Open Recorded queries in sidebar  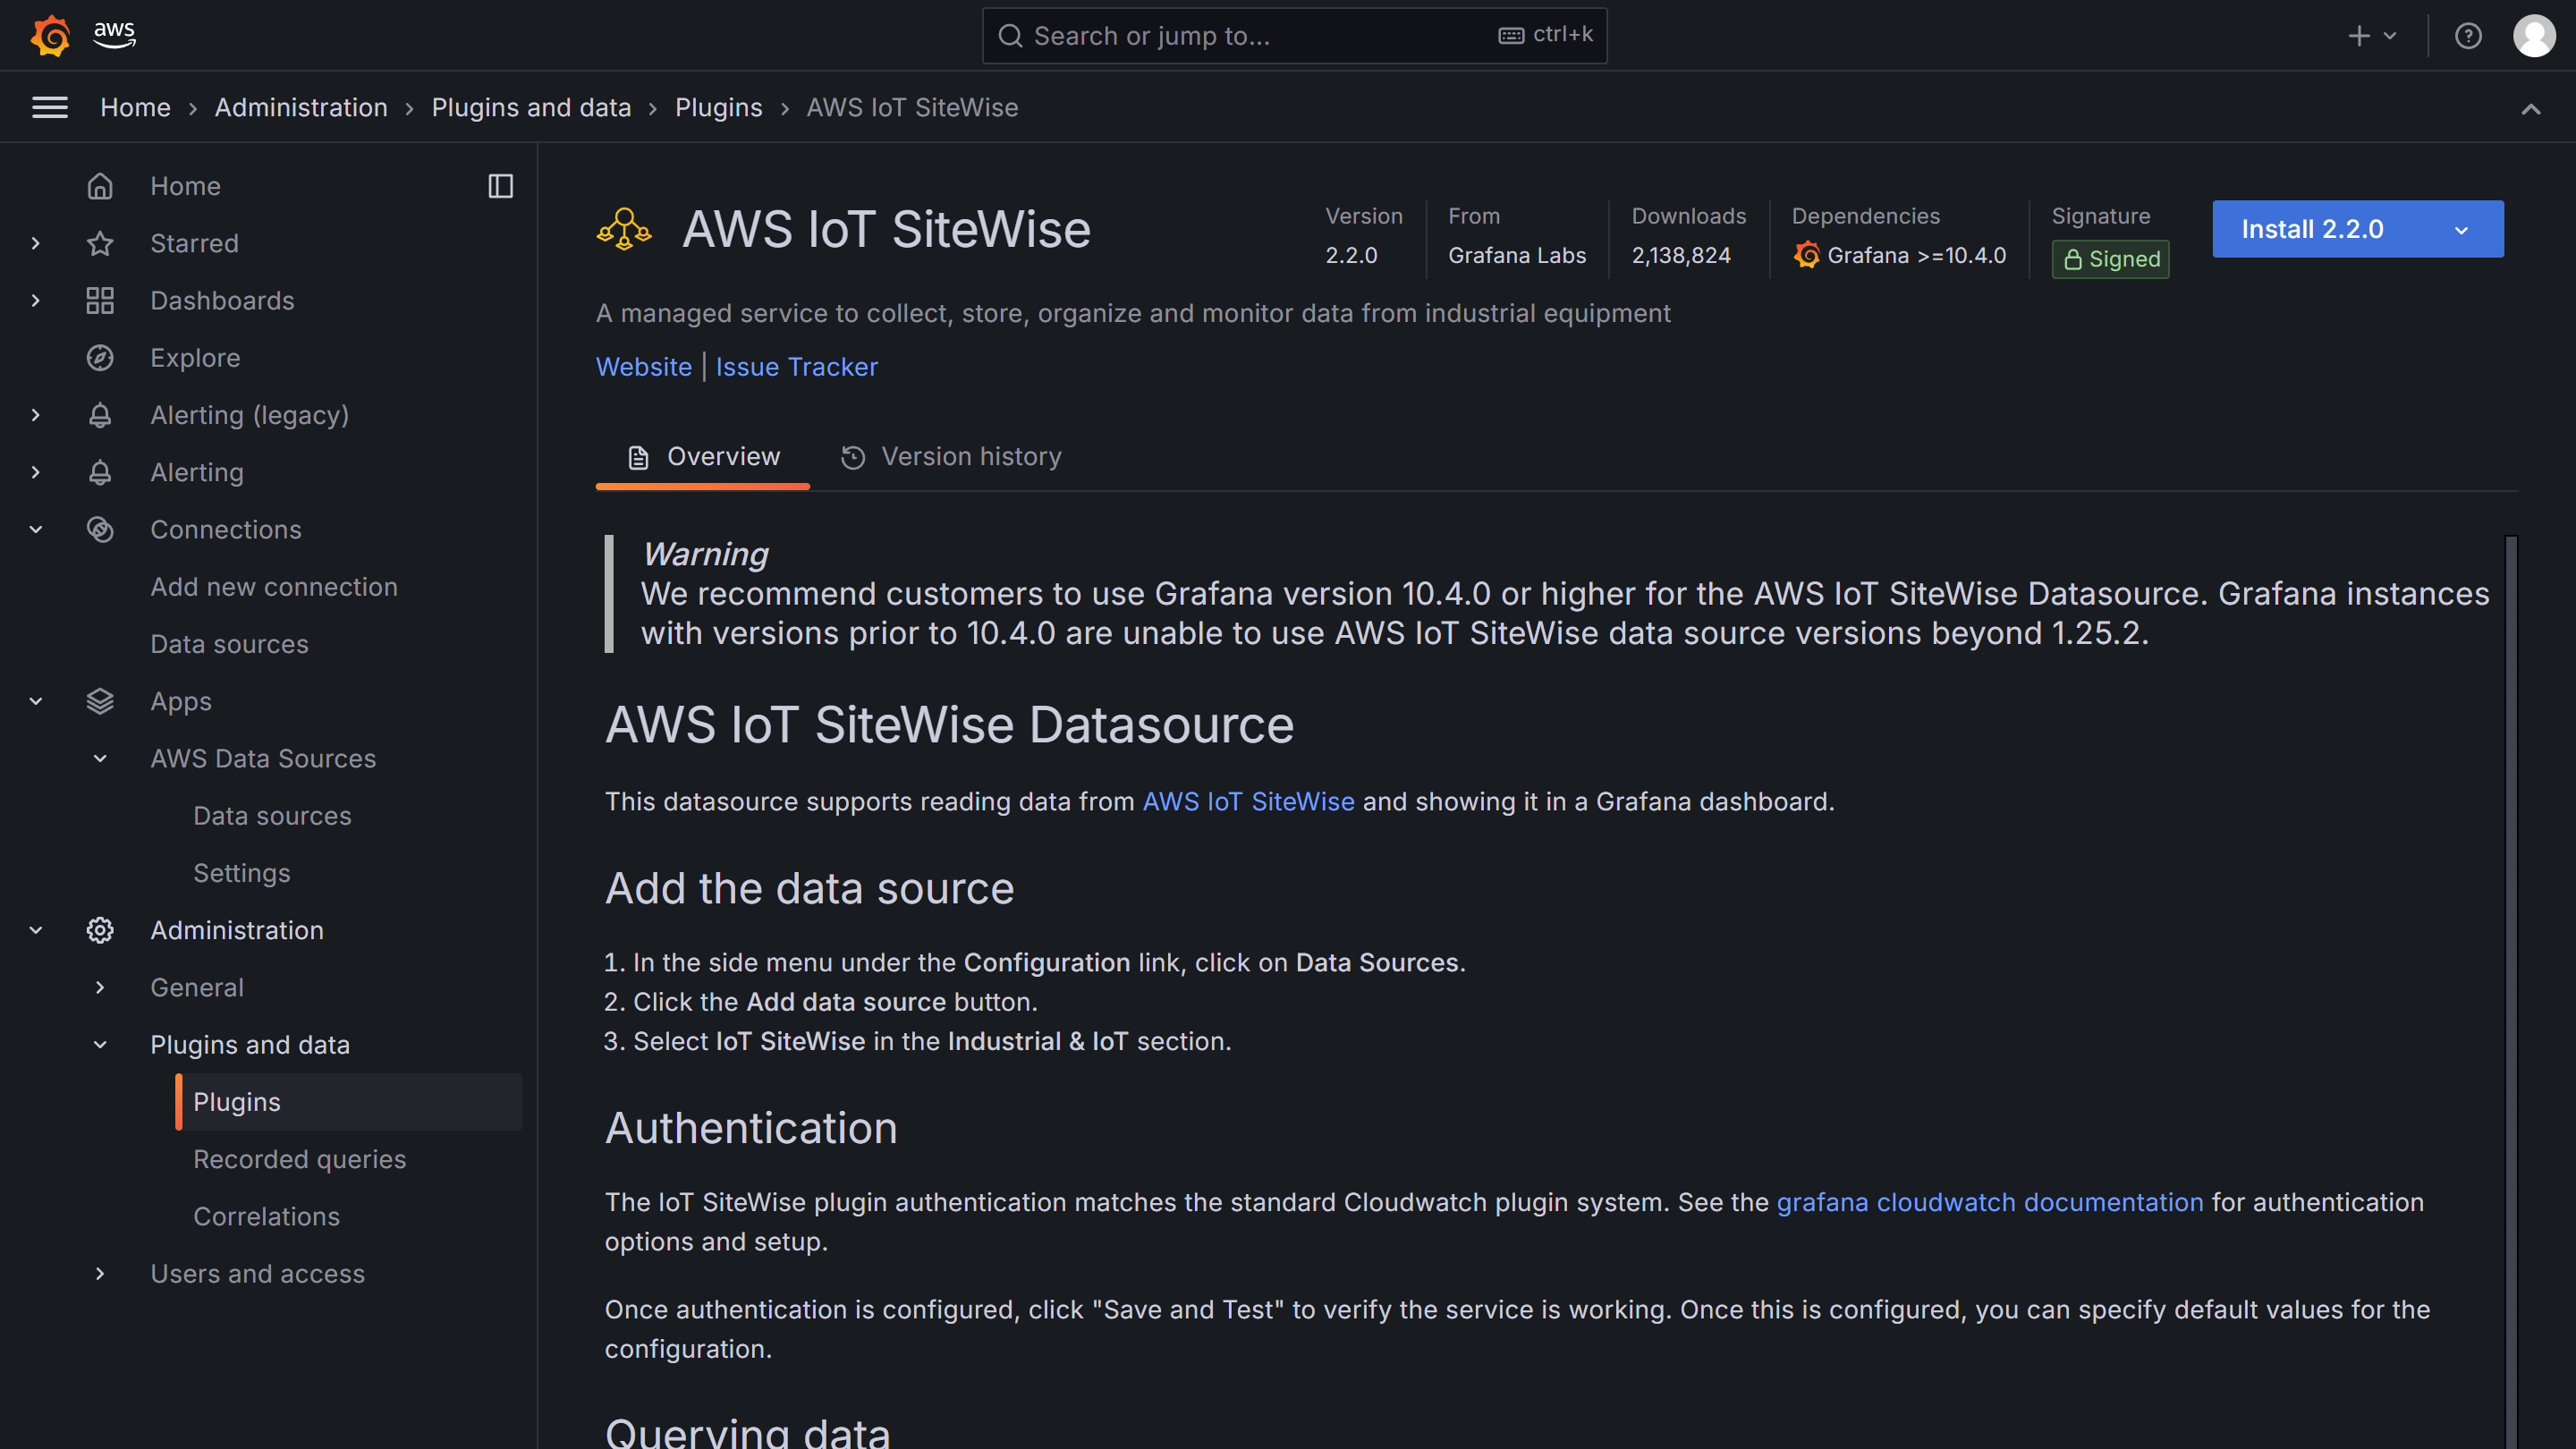(x=299, y=1159)
